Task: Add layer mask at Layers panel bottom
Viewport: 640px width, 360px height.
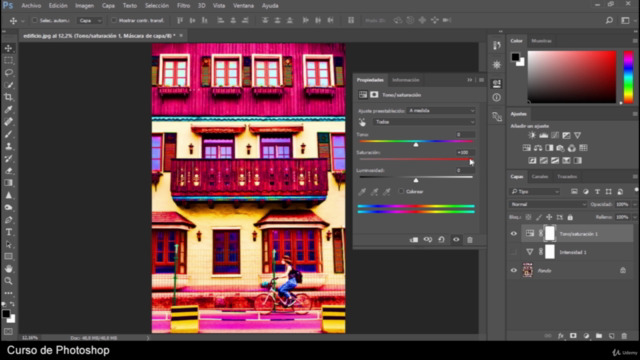Action: (x=573, y=336)
